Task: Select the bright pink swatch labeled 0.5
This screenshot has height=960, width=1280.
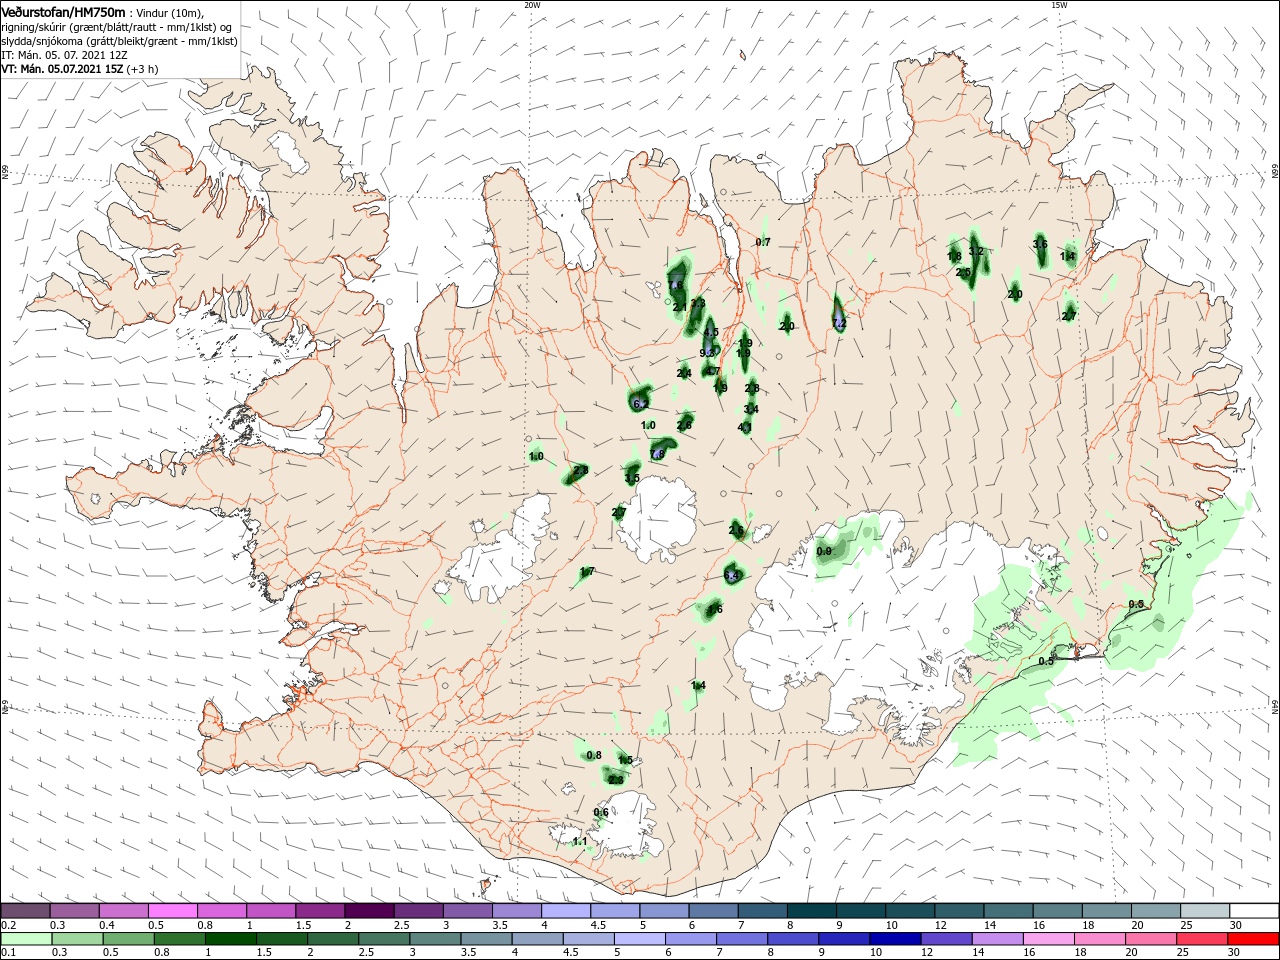Action: tap(173, 911)
